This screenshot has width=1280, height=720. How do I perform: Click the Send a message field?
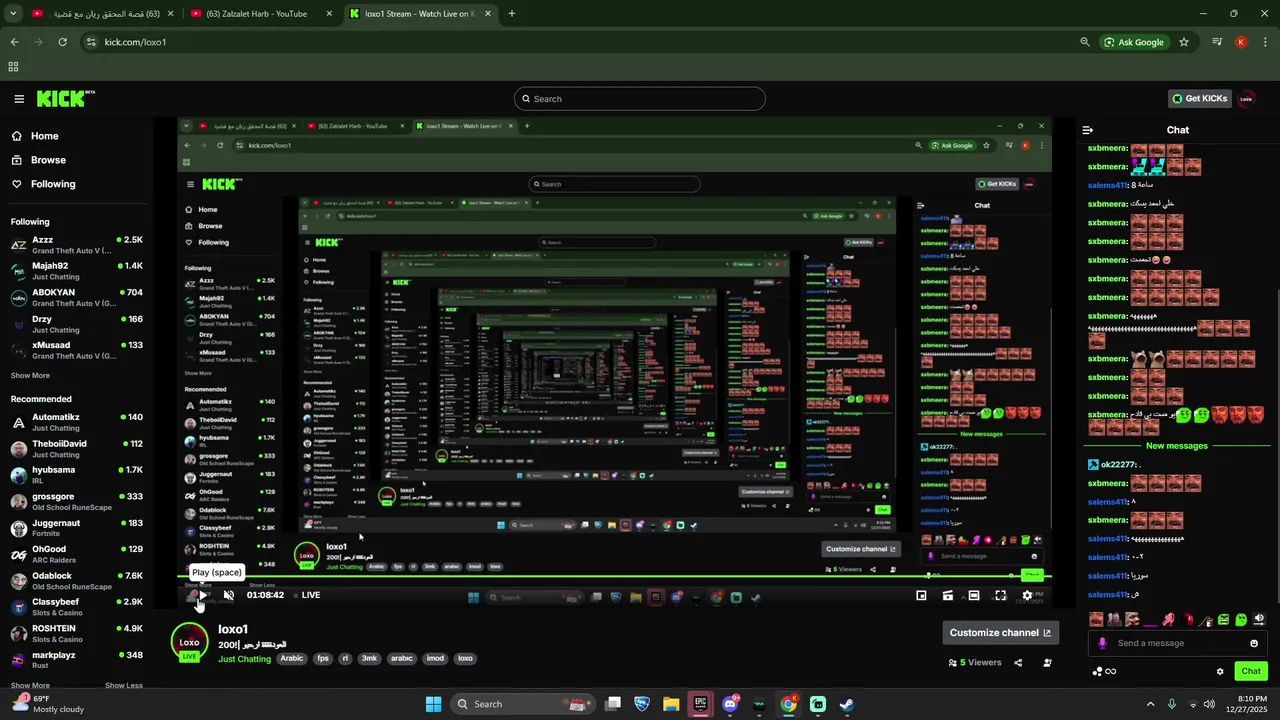point(1178,643)
